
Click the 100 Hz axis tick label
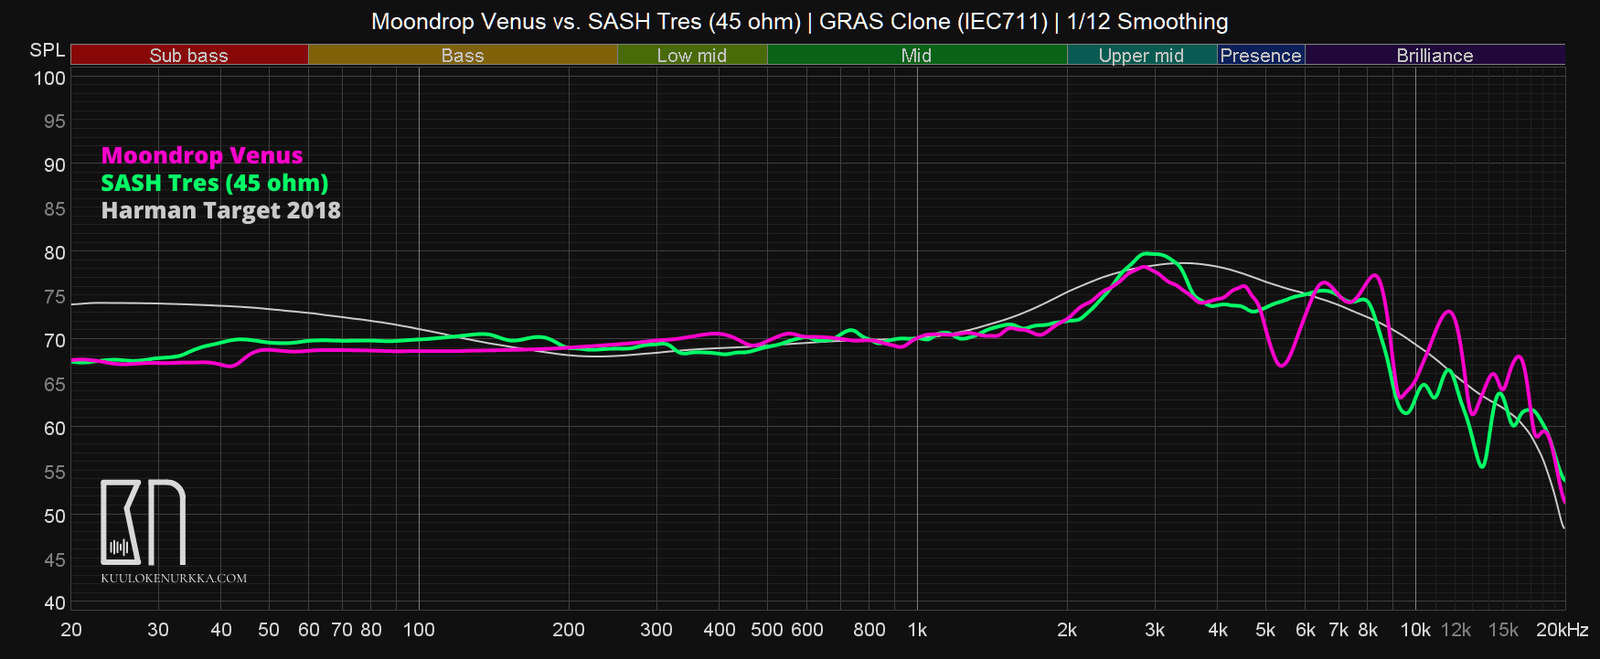tap(418, 630)
